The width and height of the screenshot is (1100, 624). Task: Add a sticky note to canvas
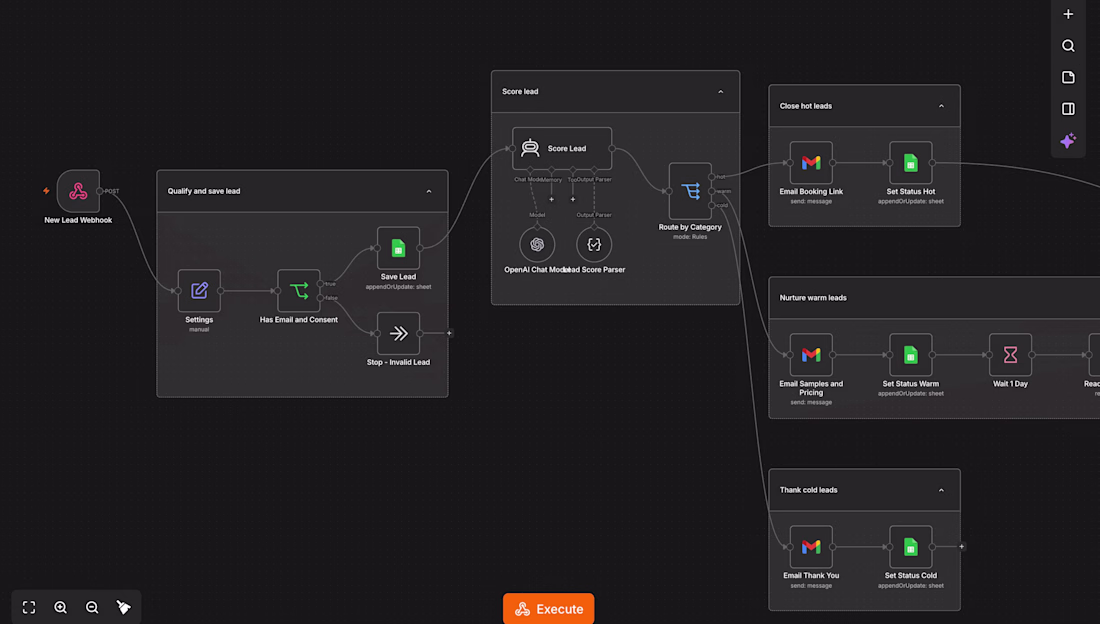(1068, 77)
